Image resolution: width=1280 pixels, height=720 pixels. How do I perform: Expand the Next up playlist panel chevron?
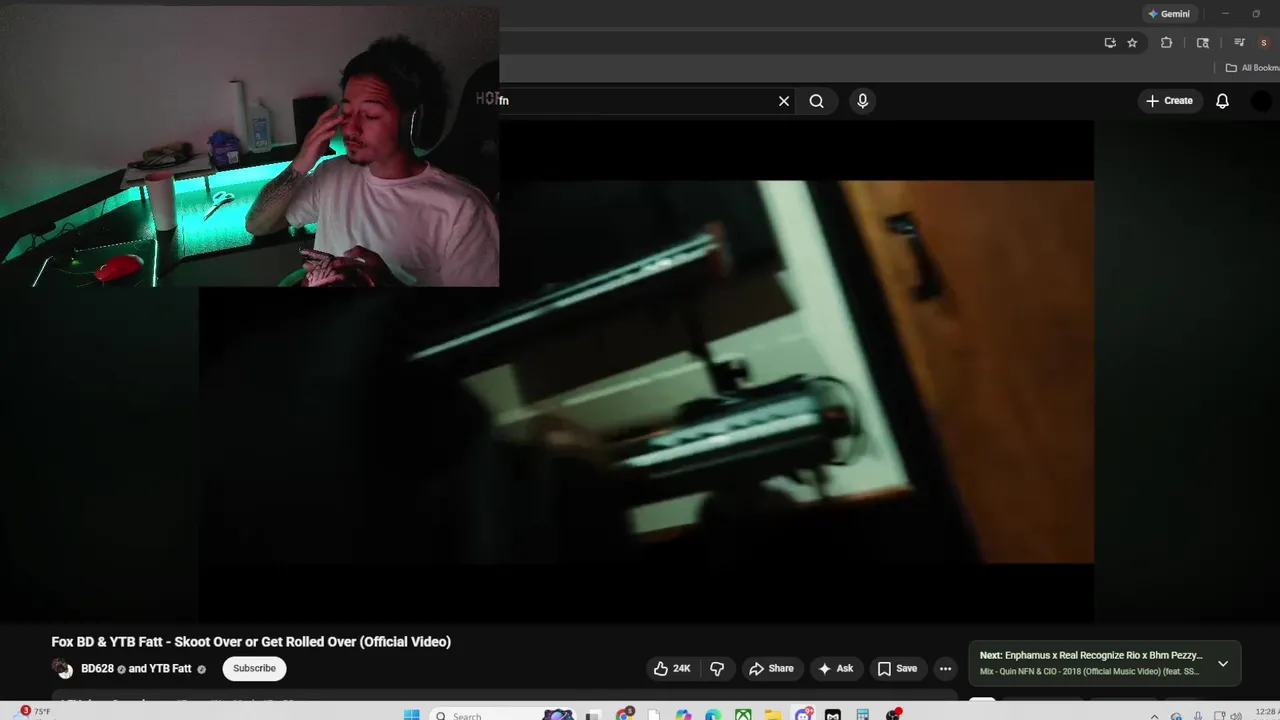[x=1223, y=663]
